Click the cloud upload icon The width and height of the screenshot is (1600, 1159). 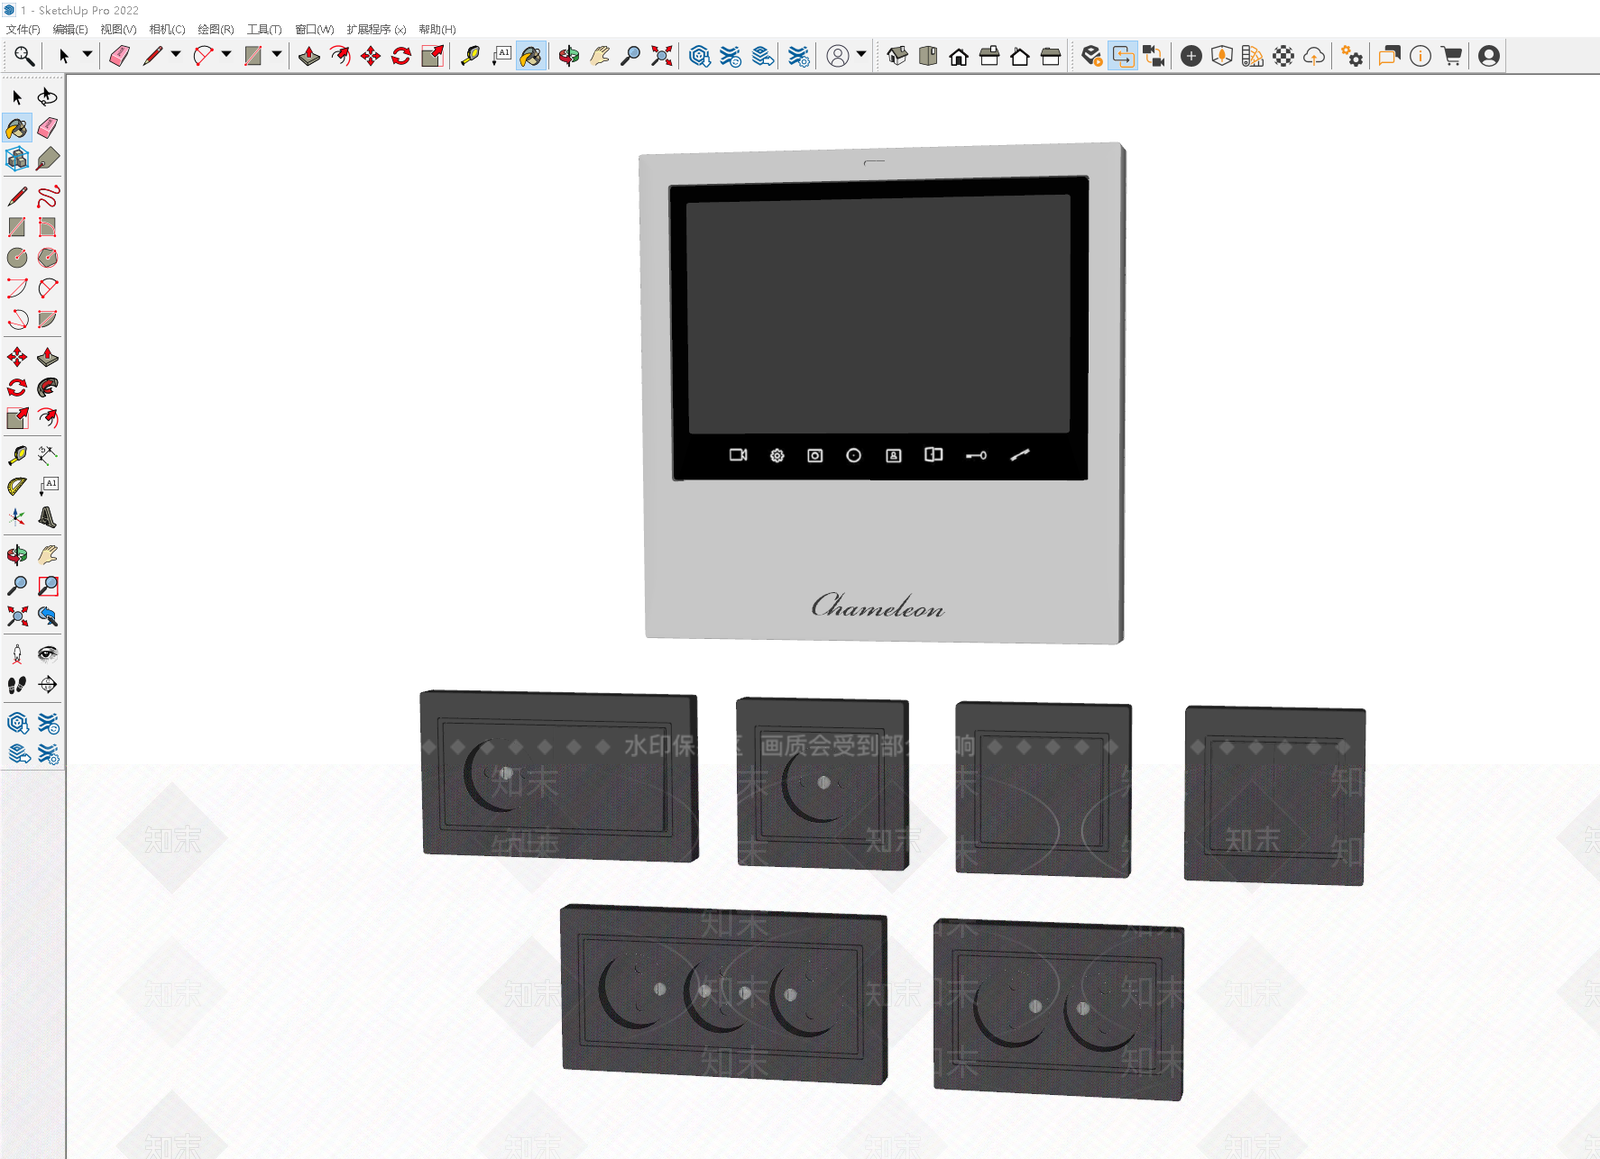[x=1314, y=56]
